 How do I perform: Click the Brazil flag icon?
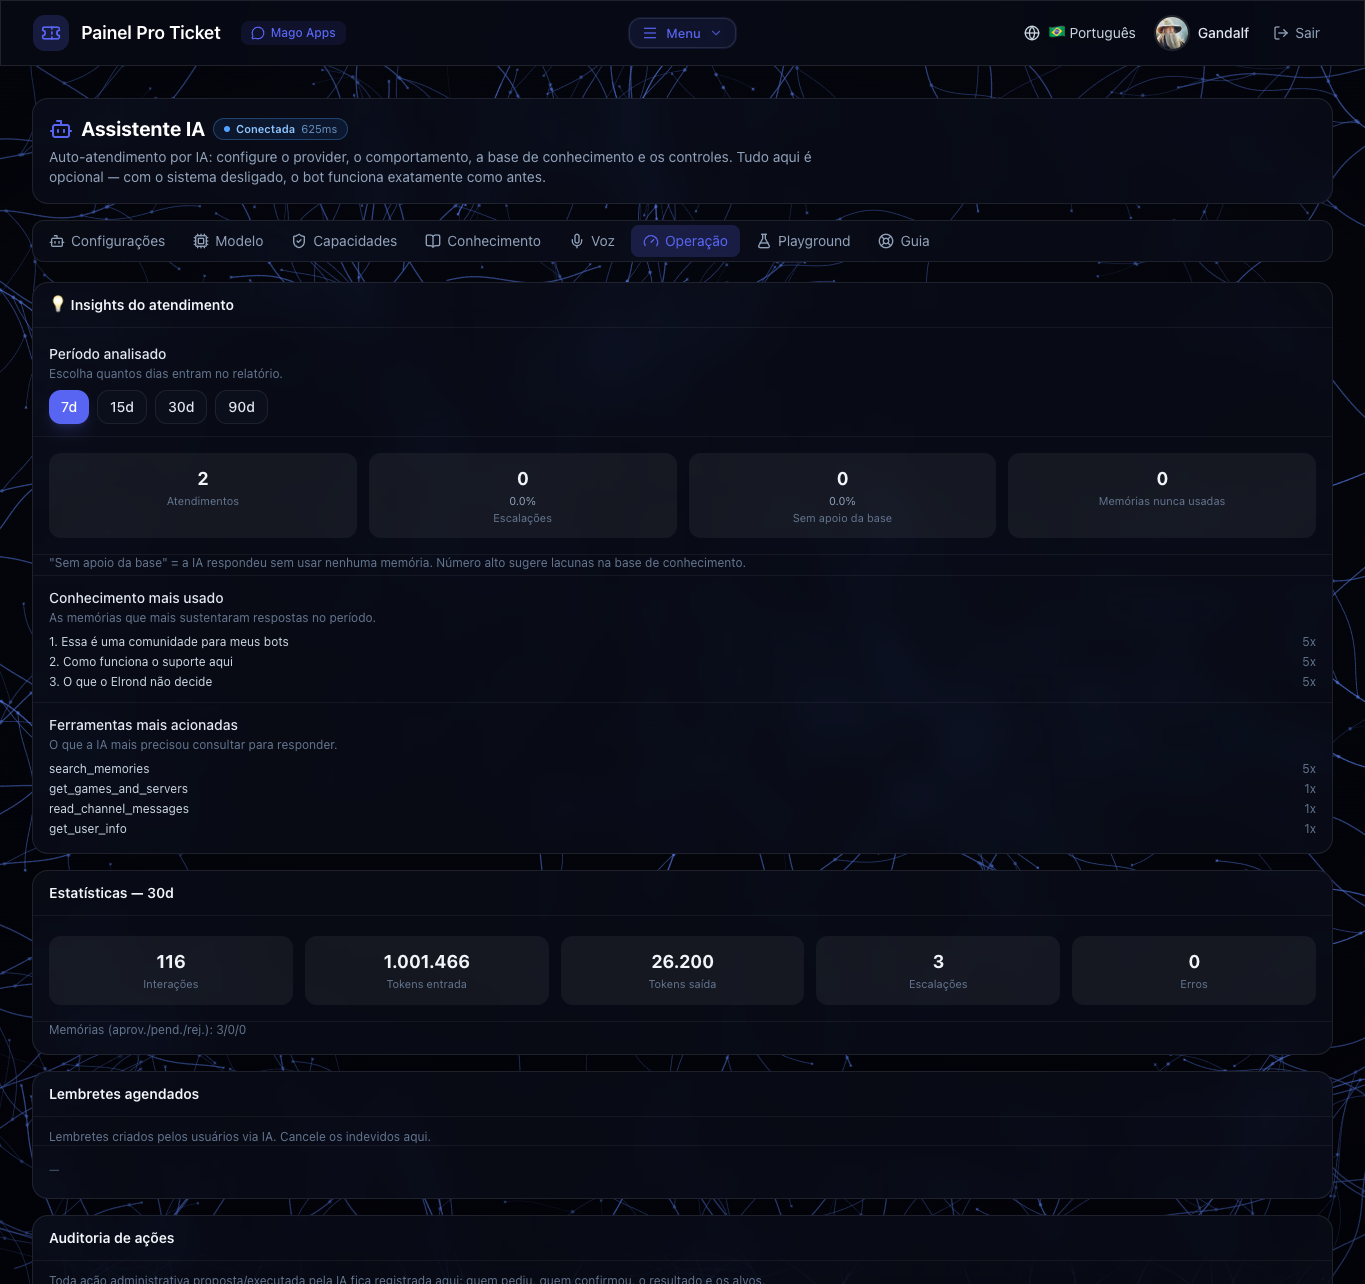pos(1057,32)
